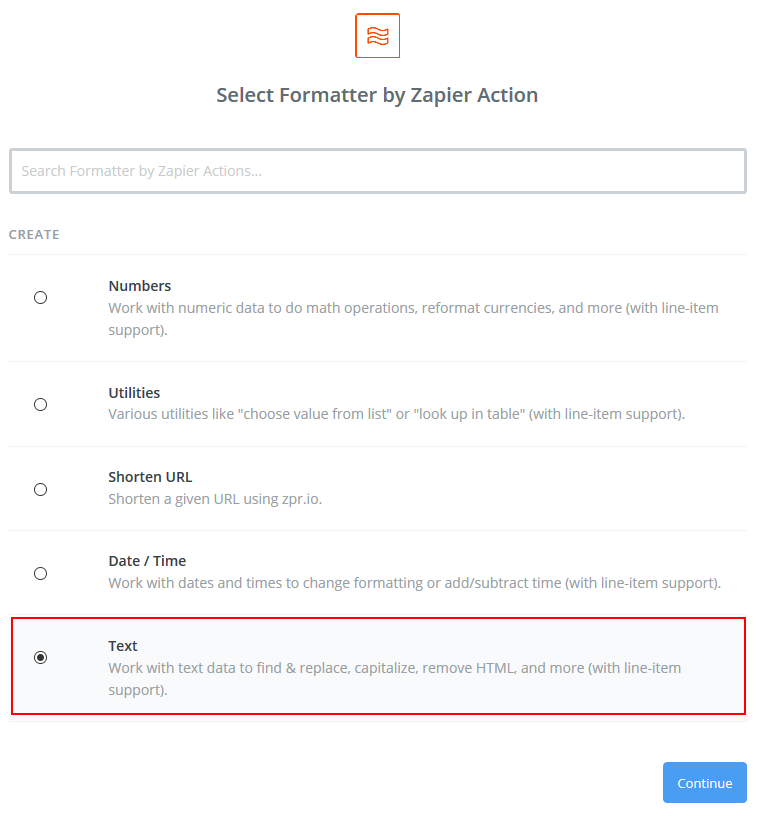759x816 pixels.
Task: Click the Text description about find & replace
Action: tap(395, 679)
